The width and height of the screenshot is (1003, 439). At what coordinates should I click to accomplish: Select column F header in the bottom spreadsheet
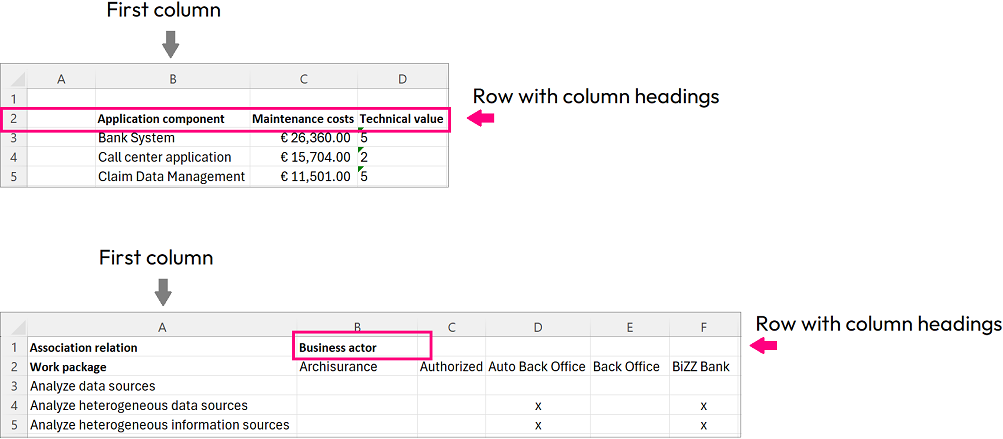click(703, 327)
